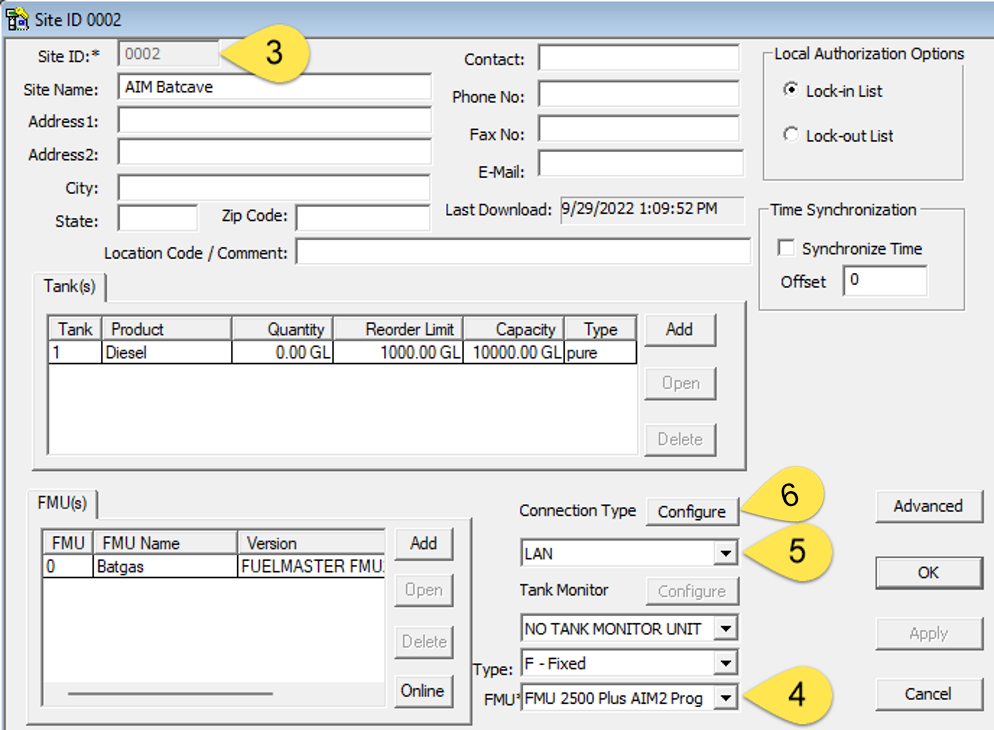Viewport: 994px width, 730px height.
Task: Click the Site ID 0002 title bar icon
Action: (17, 19)
